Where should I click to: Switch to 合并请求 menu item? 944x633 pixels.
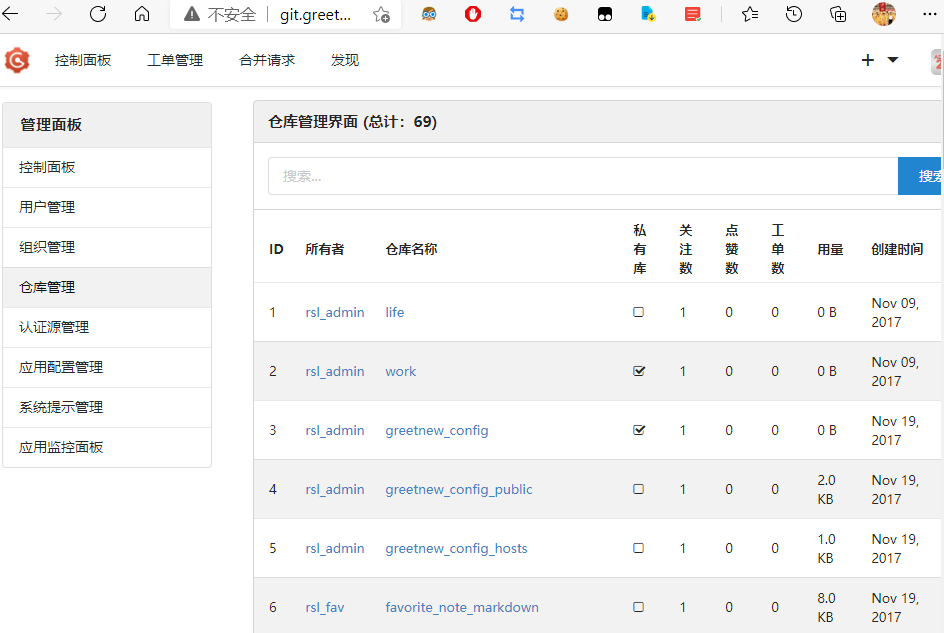265,59
